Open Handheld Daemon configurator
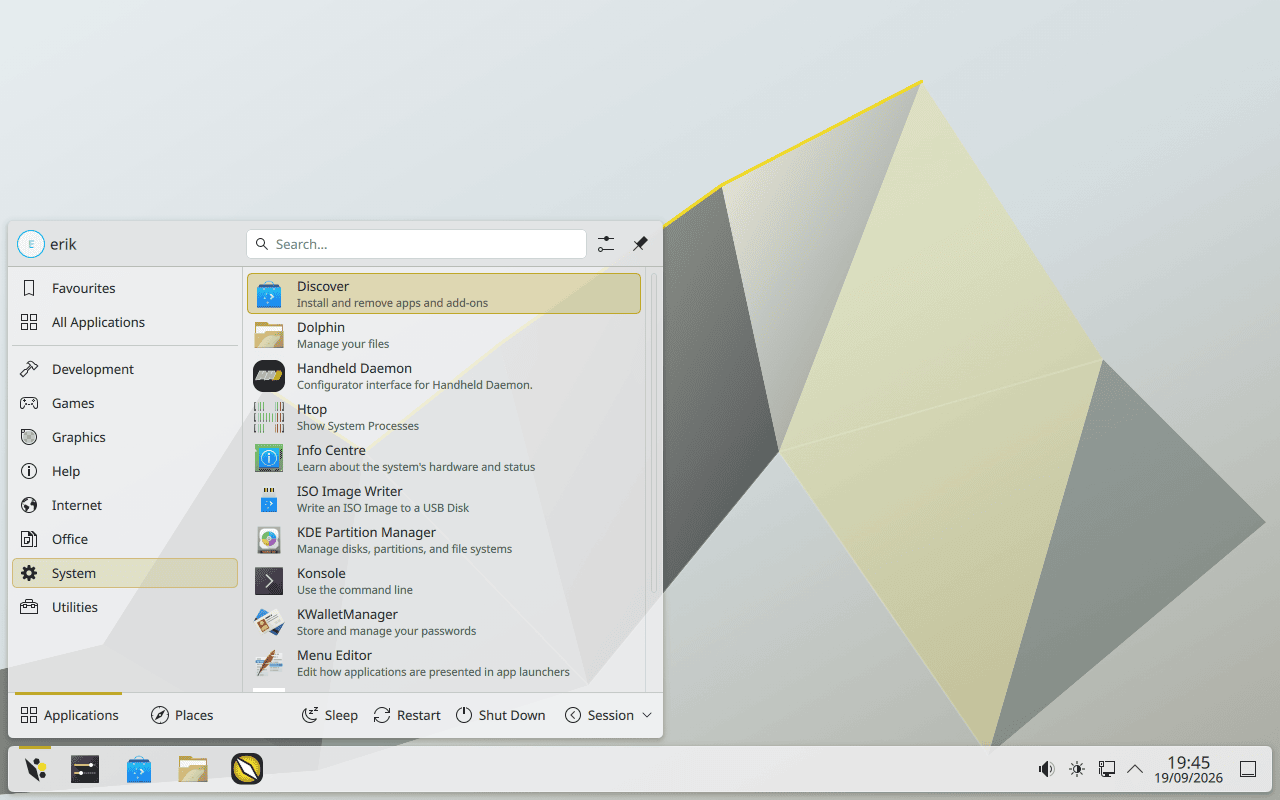The height and width of the screenshot is (800, 1280). point(444,376)
